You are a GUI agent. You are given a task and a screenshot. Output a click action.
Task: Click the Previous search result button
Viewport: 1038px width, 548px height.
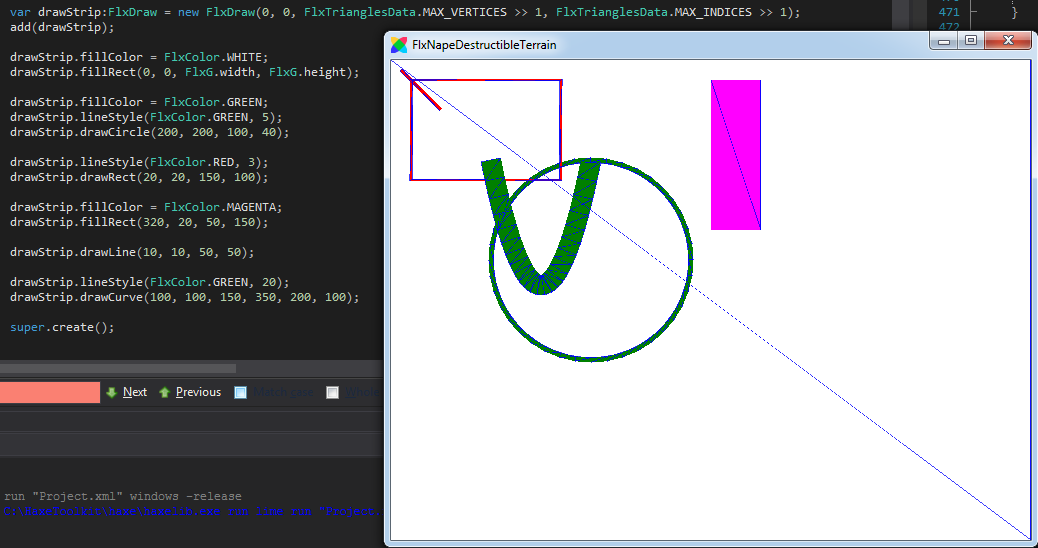(x=190, y=392)
